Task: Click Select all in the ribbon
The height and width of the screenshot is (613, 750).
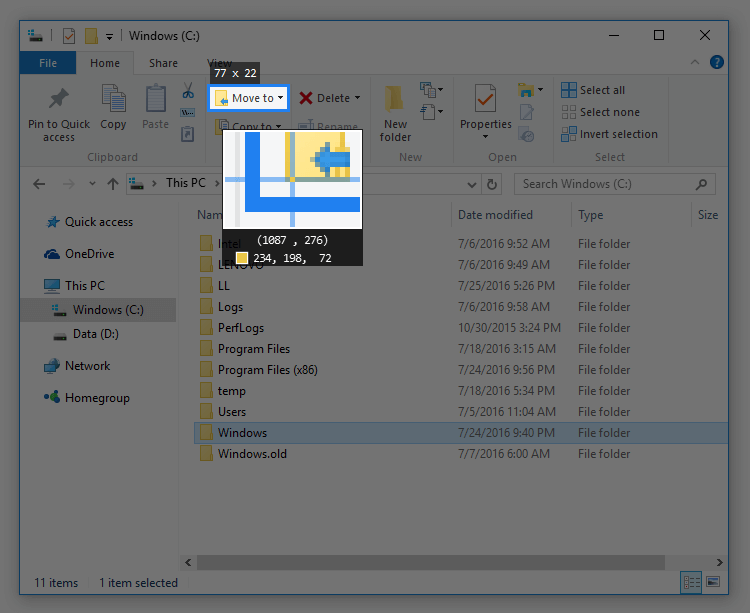Action: point(602,90)
